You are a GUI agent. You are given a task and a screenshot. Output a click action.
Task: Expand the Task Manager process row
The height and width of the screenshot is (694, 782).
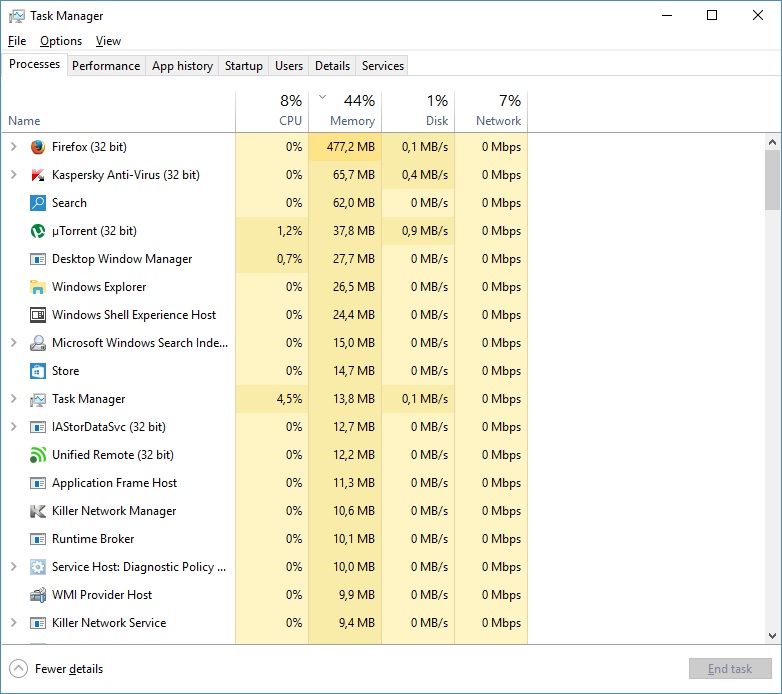[14, 399]
